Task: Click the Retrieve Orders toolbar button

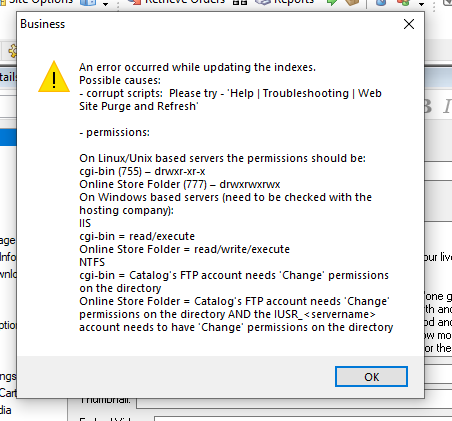Action: tap(177, 2)
